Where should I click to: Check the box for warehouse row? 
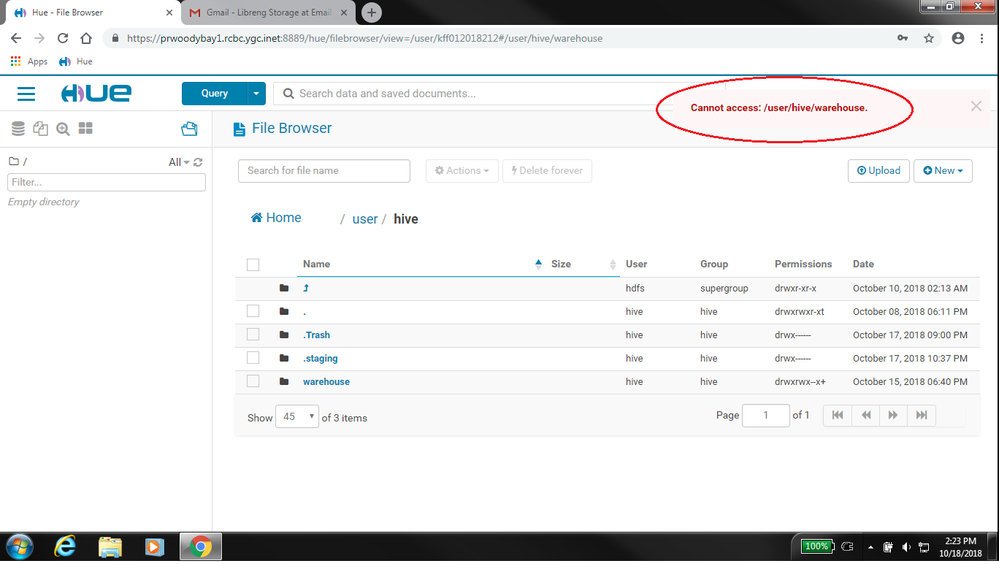(253, 381)
